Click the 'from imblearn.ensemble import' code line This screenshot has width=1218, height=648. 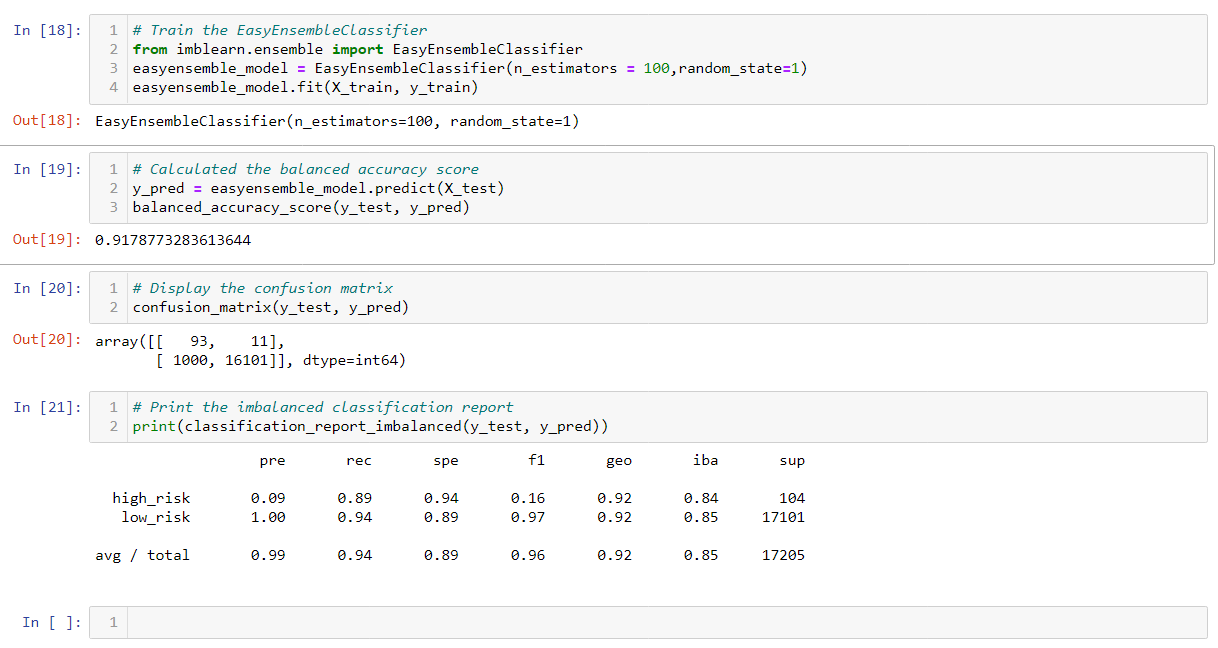[x=357, y=49]
